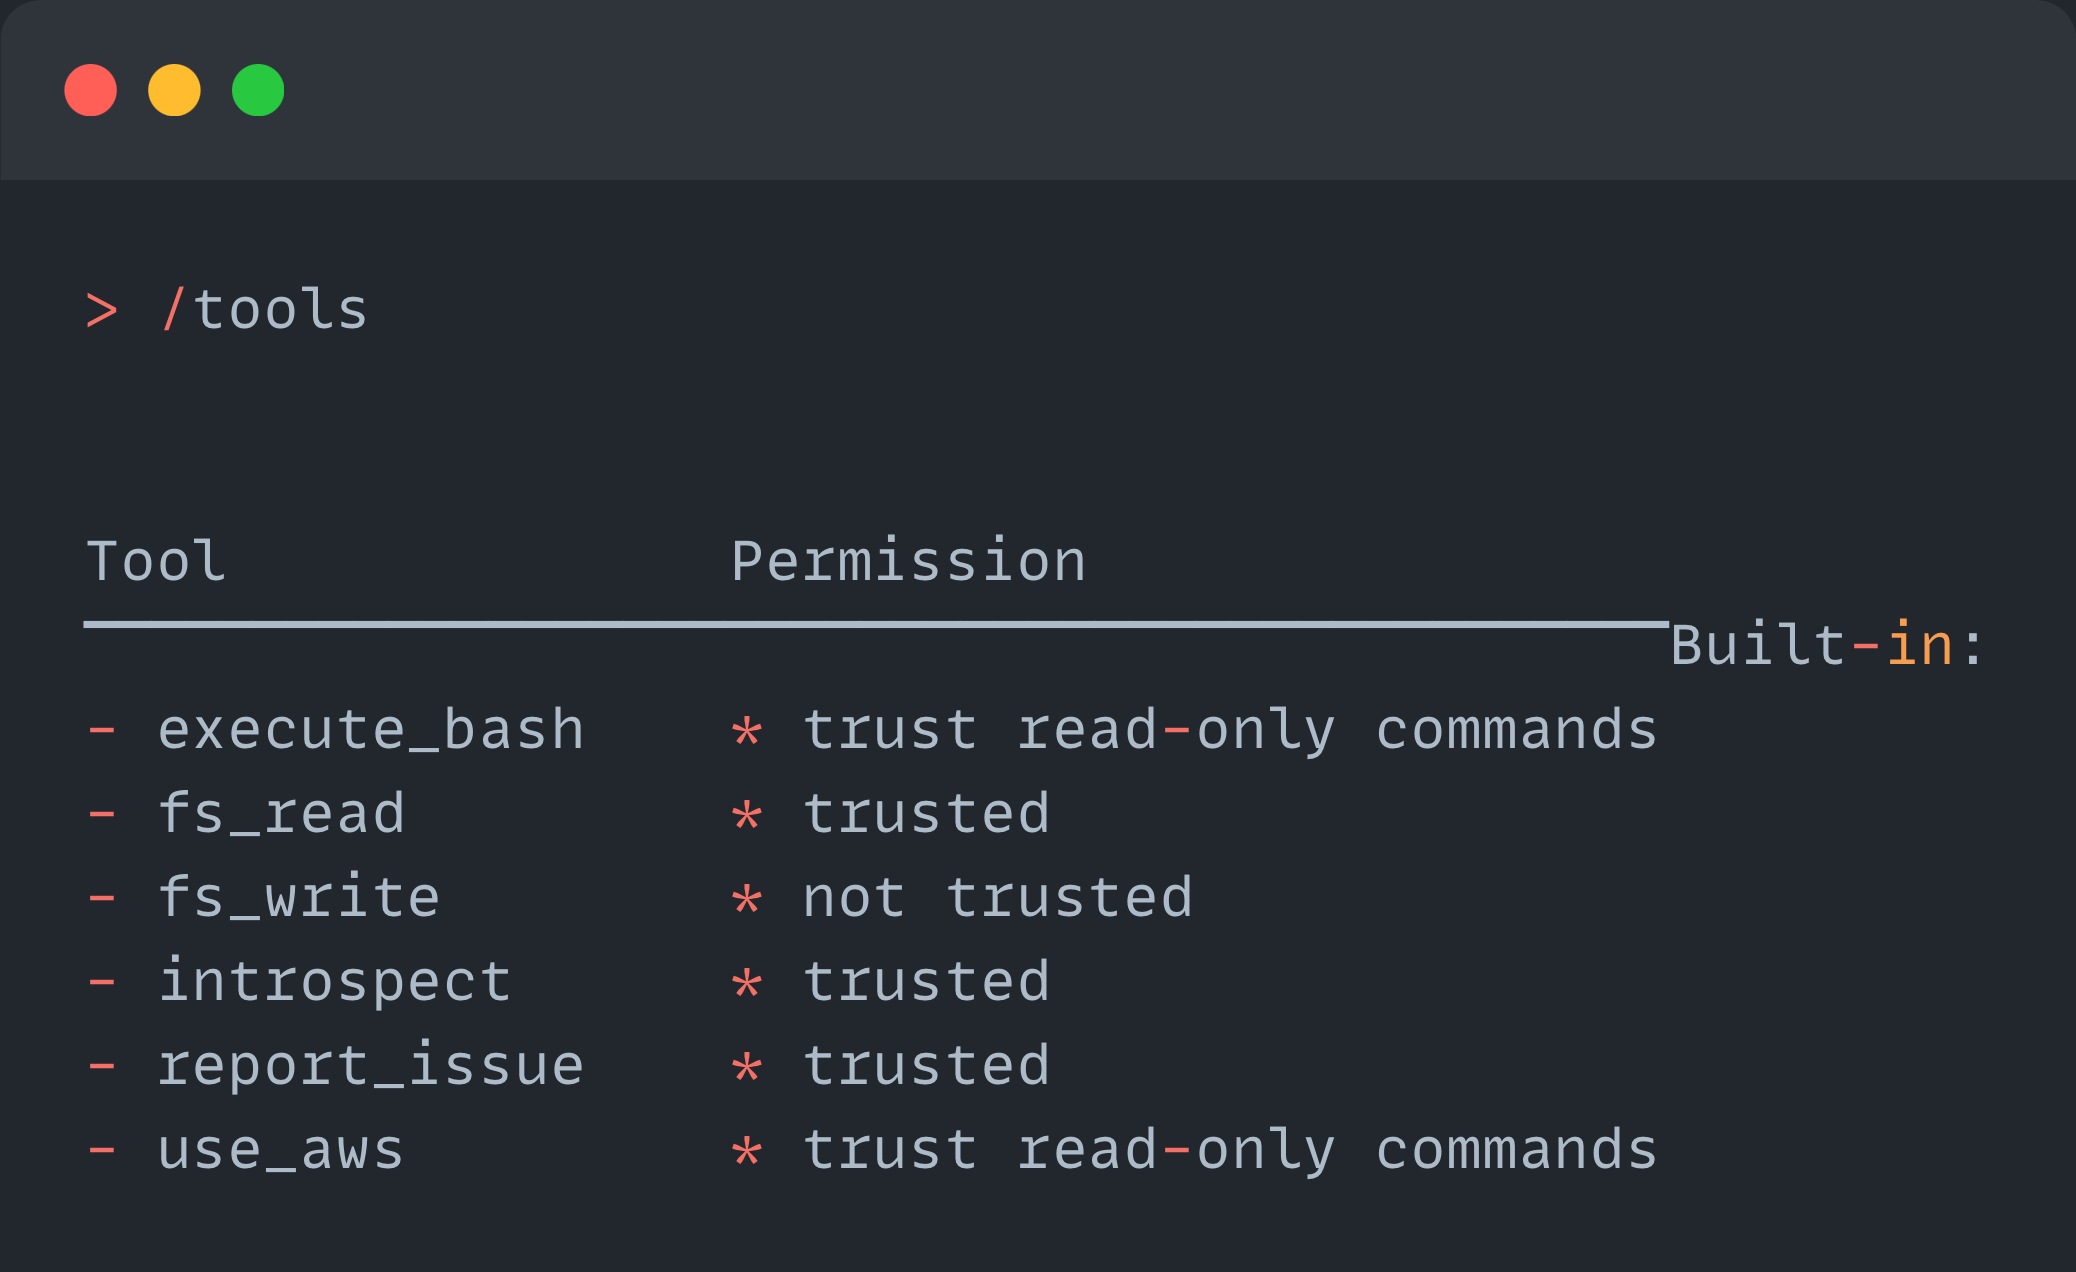Select the execute_bash tool entry
Image resolution: width=2076 pixels, height=1272 pixels.
tap(371, 730)
